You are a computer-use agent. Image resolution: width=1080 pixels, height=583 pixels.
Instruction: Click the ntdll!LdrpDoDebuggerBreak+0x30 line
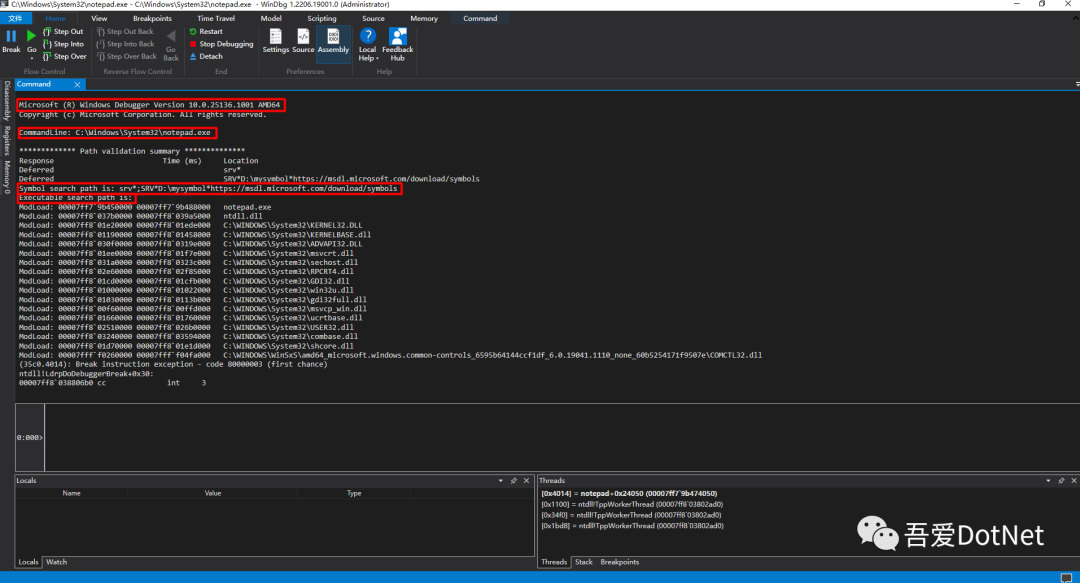86,374
